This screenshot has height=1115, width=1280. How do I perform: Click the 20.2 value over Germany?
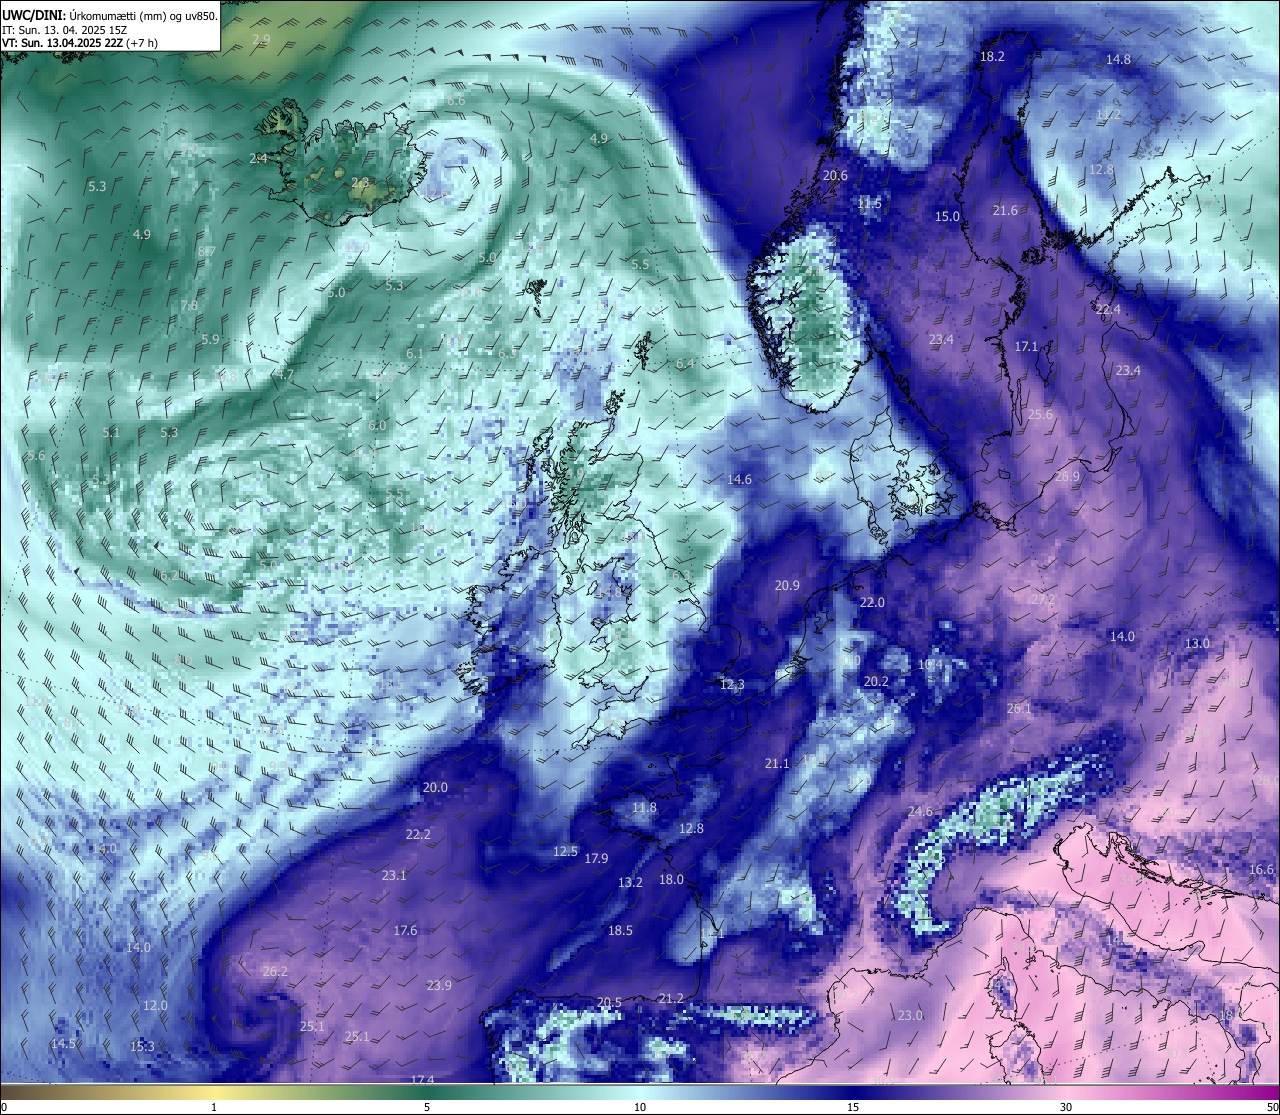876,682
